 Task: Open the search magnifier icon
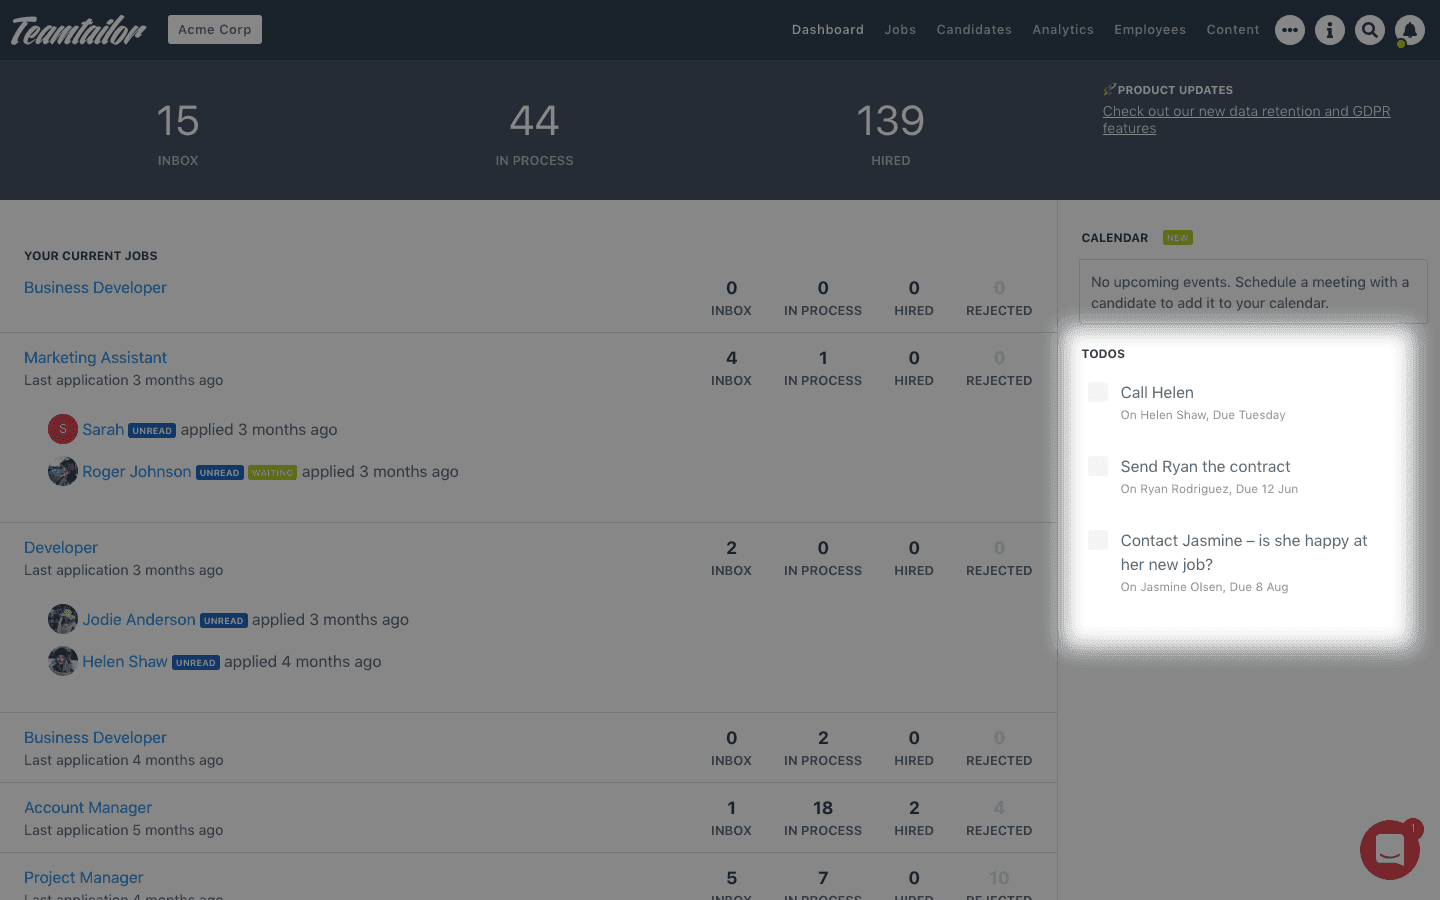click(x=1370, y=30)
